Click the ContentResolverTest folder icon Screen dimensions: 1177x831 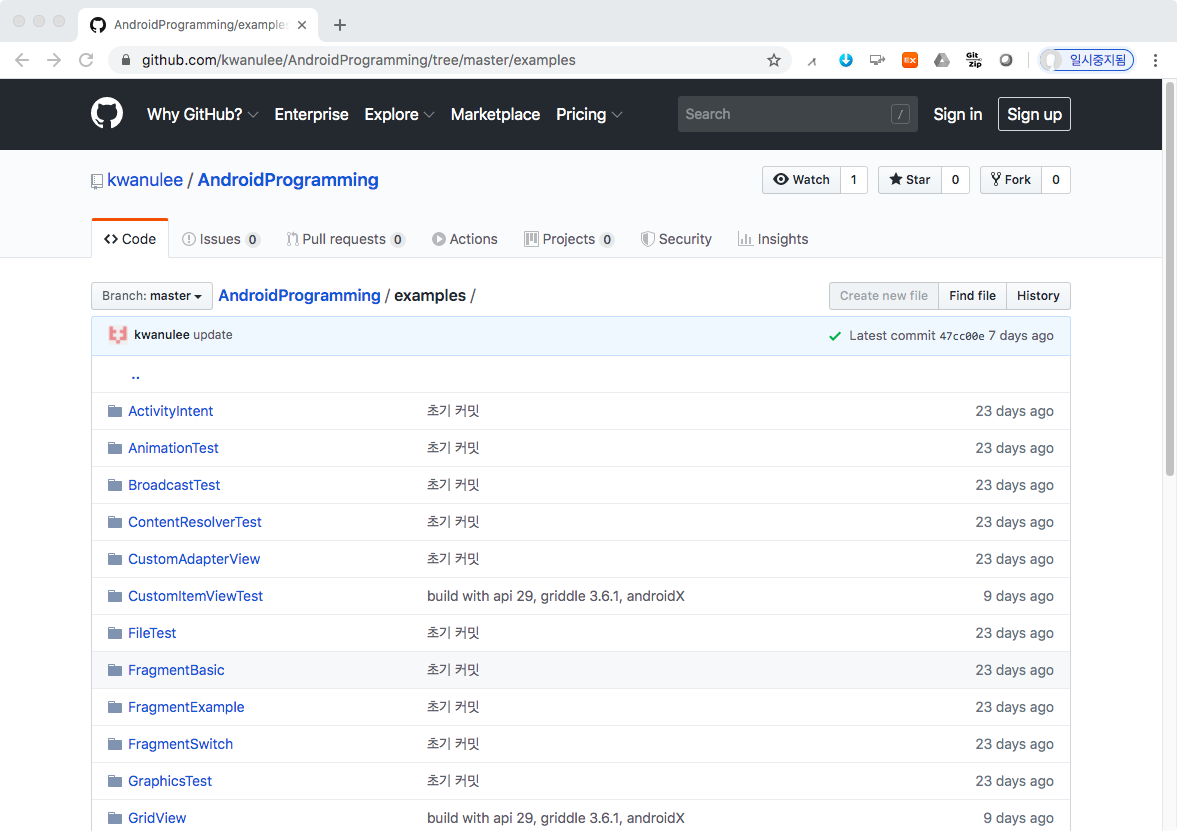click(x=115, y=522)
